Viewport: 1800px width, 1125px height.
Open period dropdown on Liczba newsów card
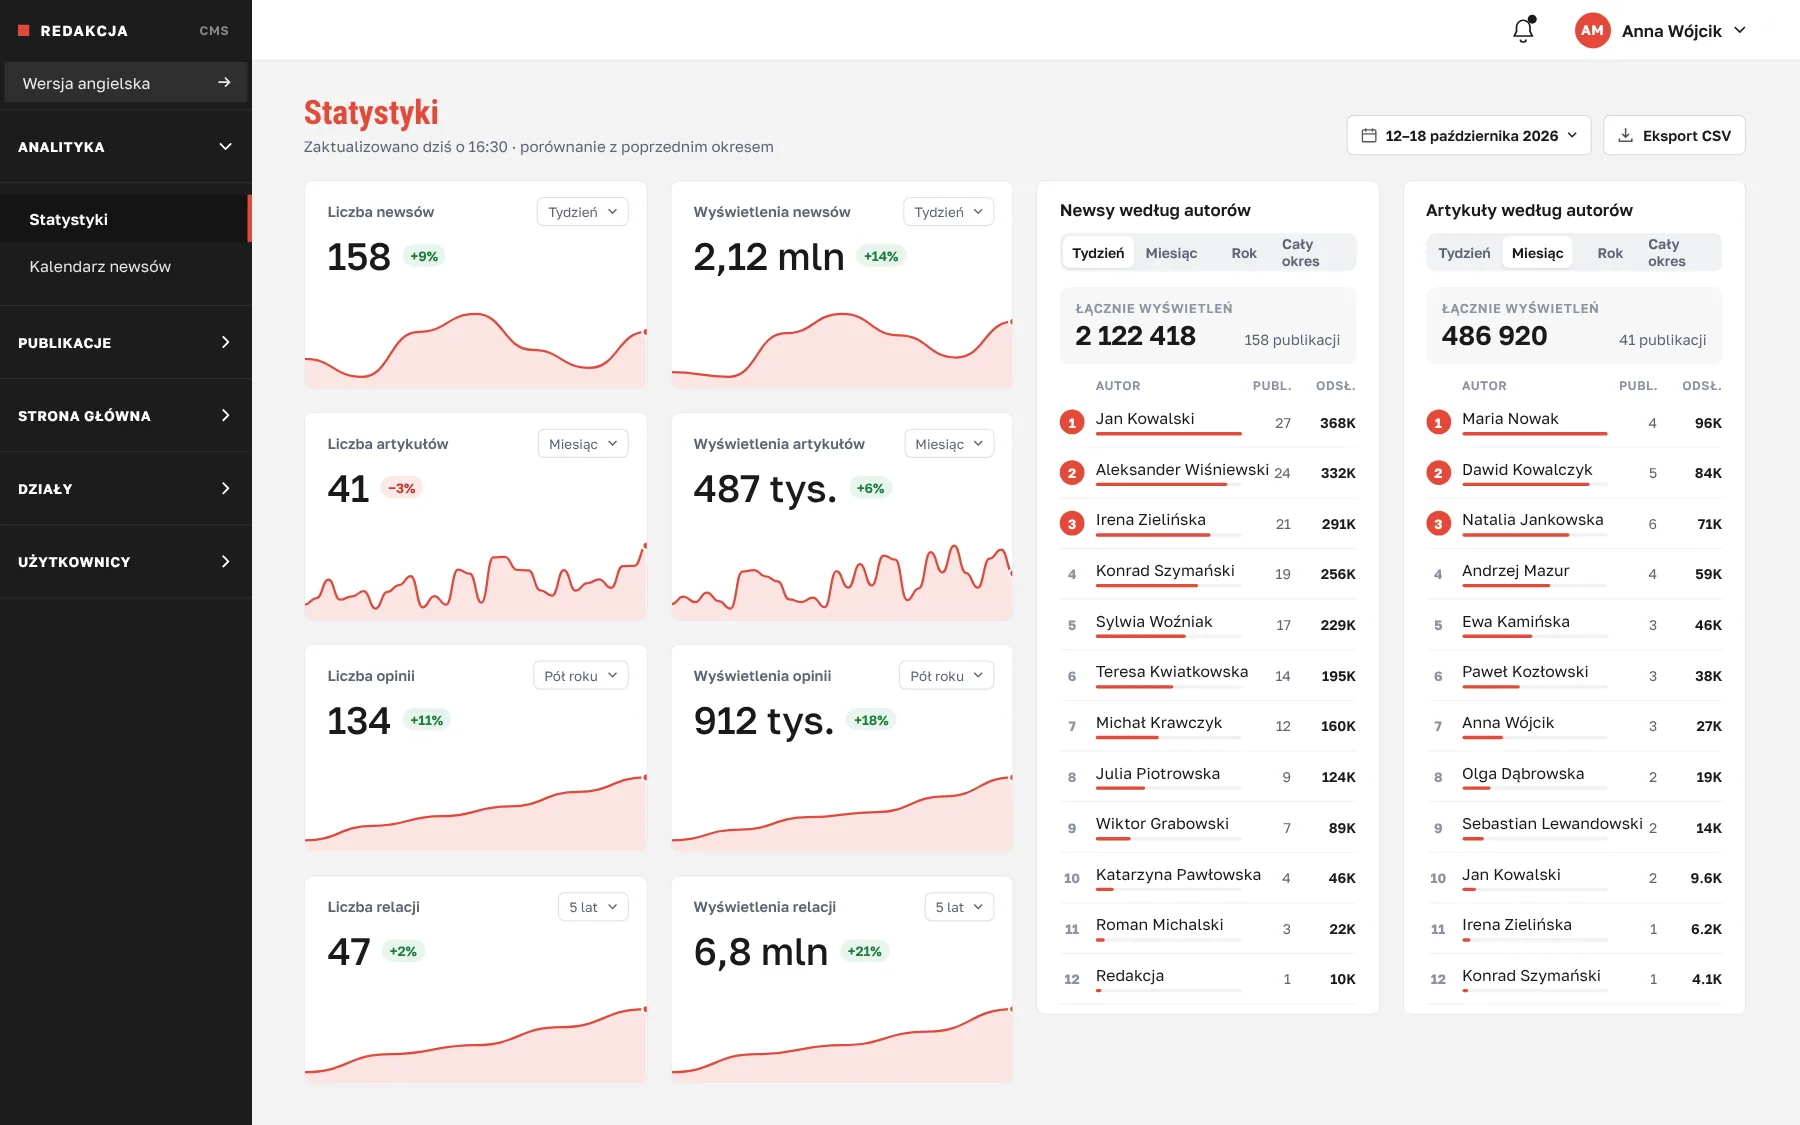[x=583, y=212]
